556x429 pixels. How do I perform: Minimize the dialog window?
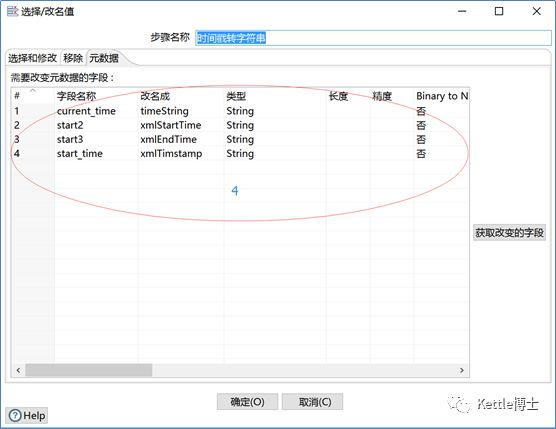(462, 11)
